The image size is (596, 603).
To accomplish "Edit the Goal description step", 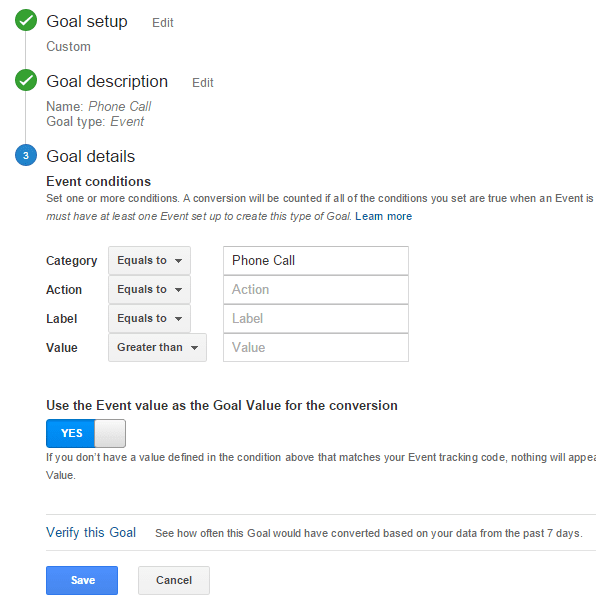I will [203, 83].
